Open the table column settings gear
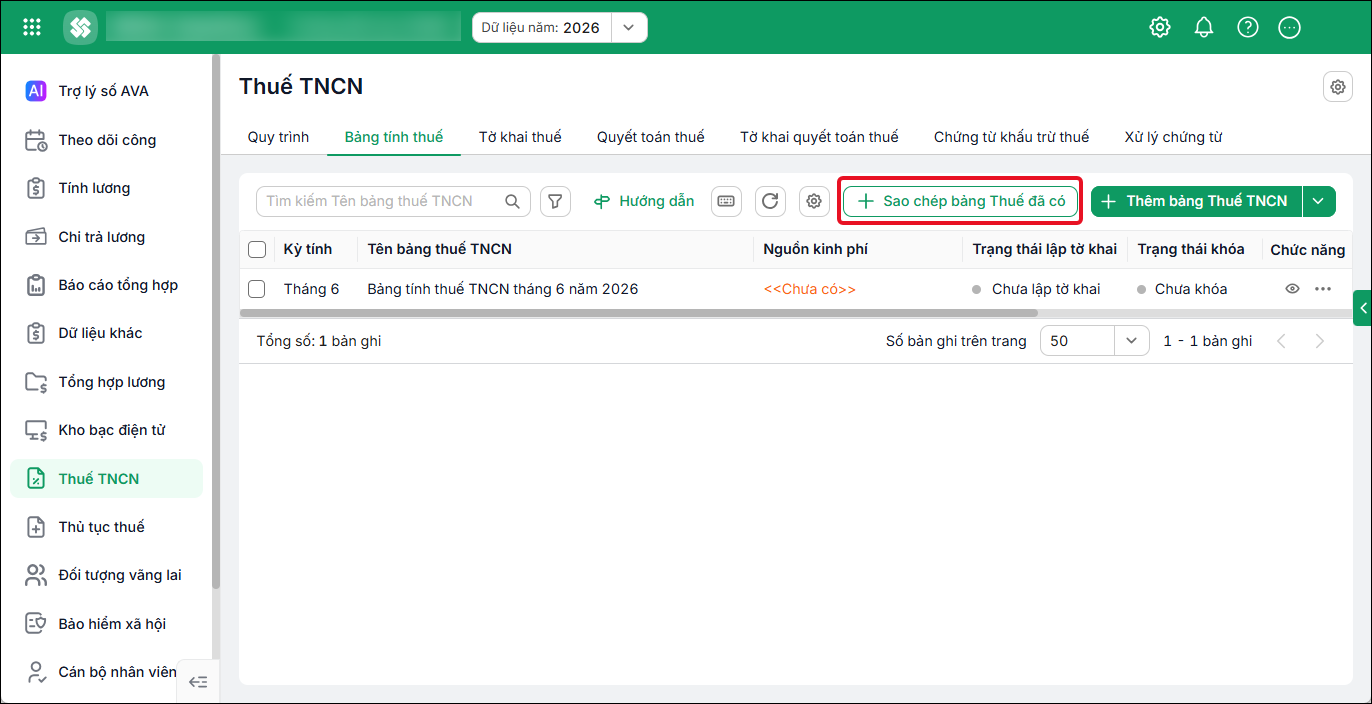This screenshot has height=704, width=1372. (814, 201)
